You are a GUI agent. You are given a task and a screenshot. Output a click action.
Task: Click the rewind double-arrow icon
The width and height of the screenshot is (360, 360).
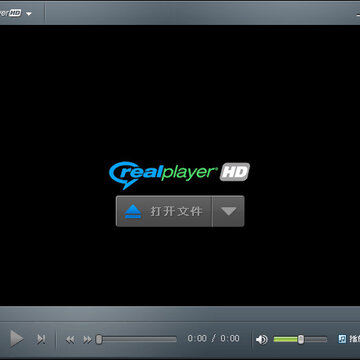[70, 340]
